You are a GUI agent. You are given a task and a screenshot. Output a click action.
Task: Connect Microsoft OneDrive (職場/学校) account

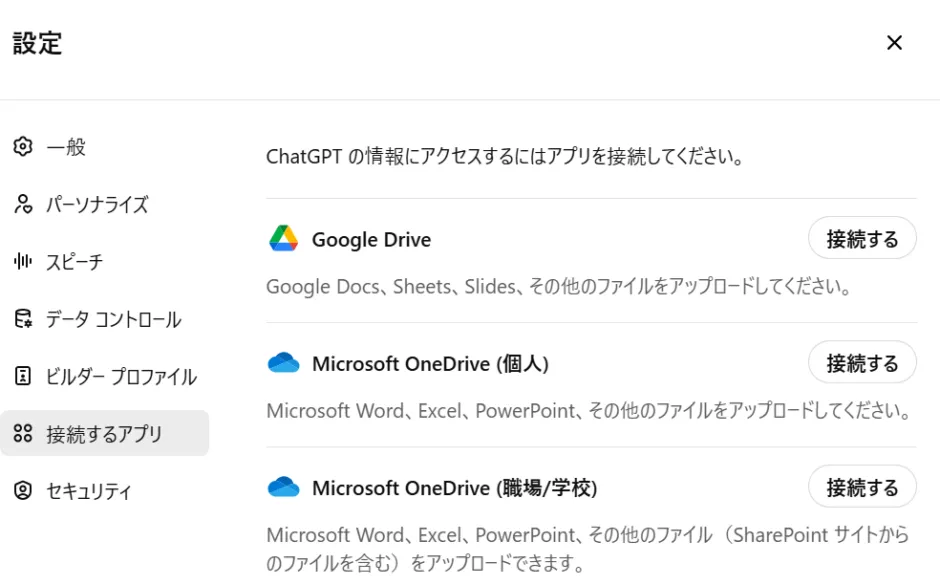click(862, 486)
